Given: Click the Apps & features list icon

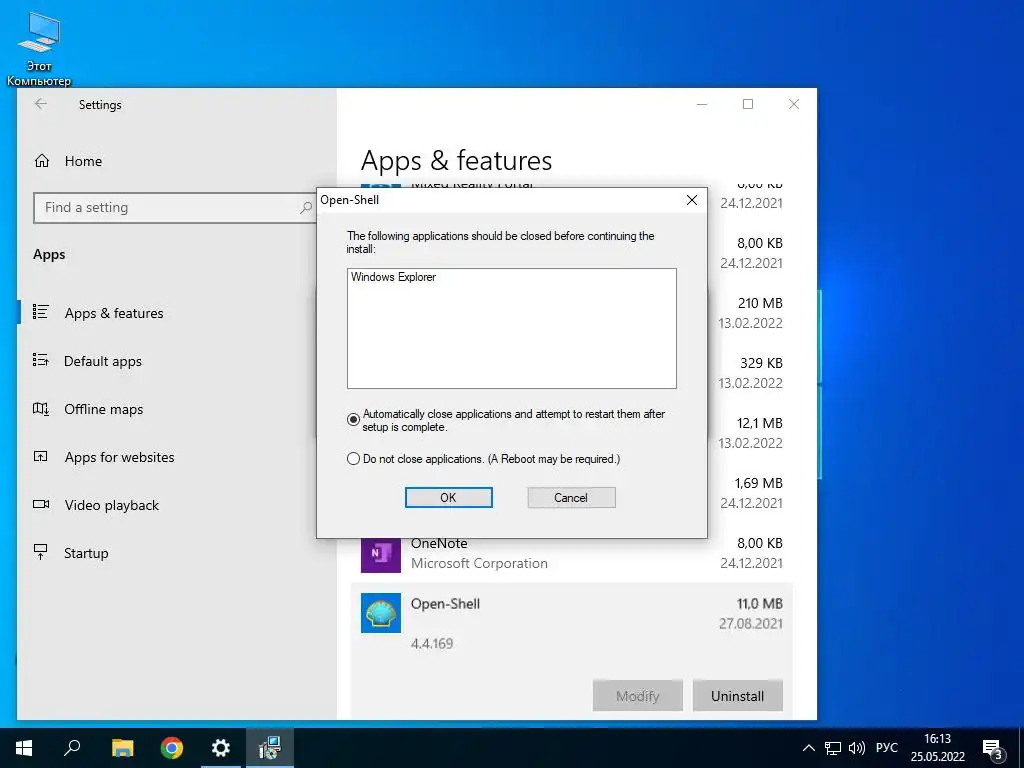Looking at the screenshot, I should 40,312.
